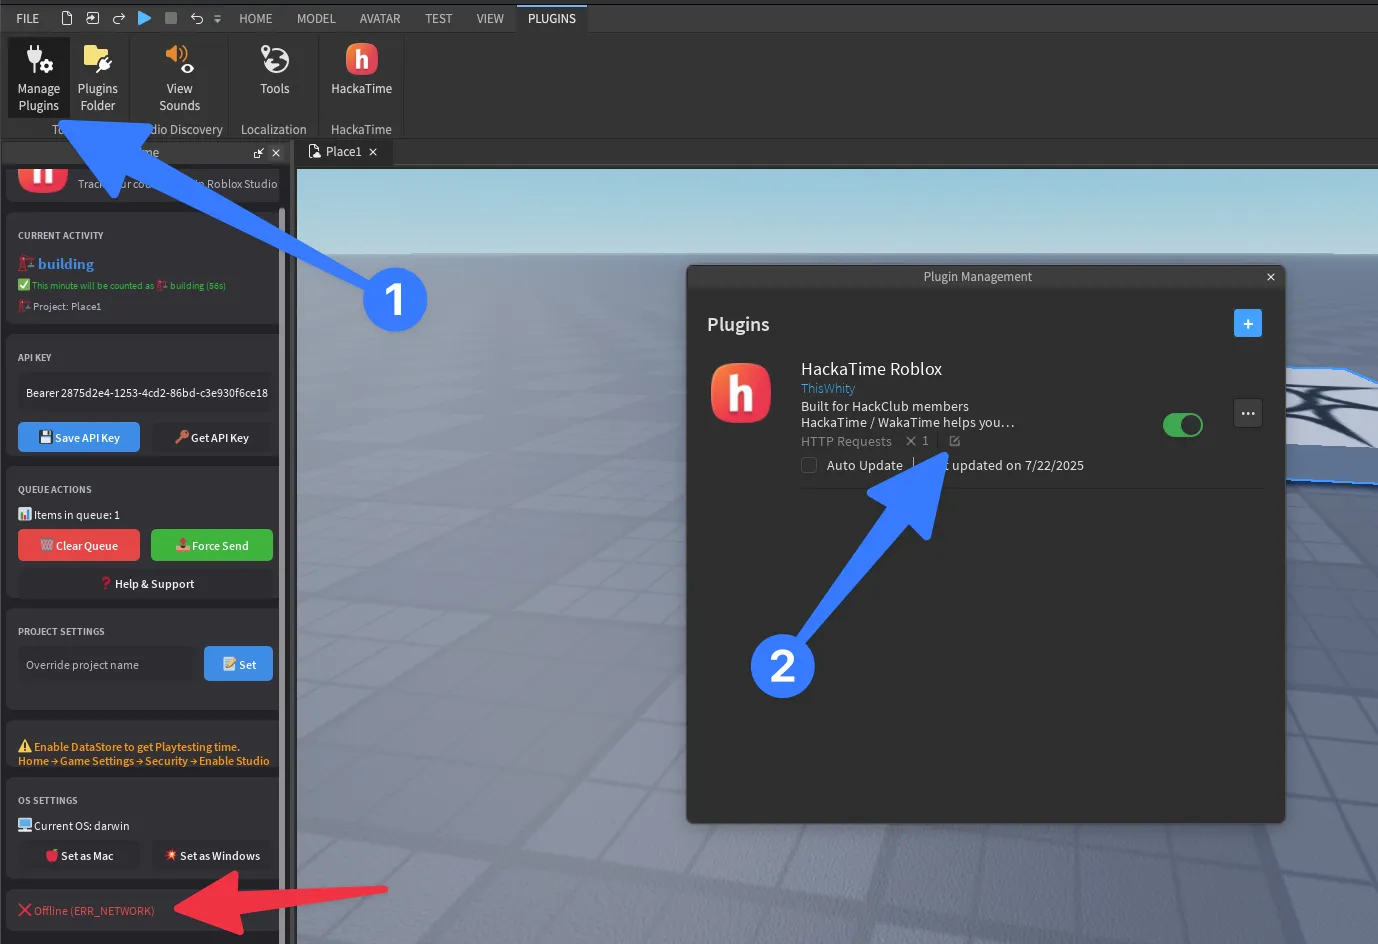
Task: Click the 'updated on 7/22/2025' text
Action: [1018, 465]
